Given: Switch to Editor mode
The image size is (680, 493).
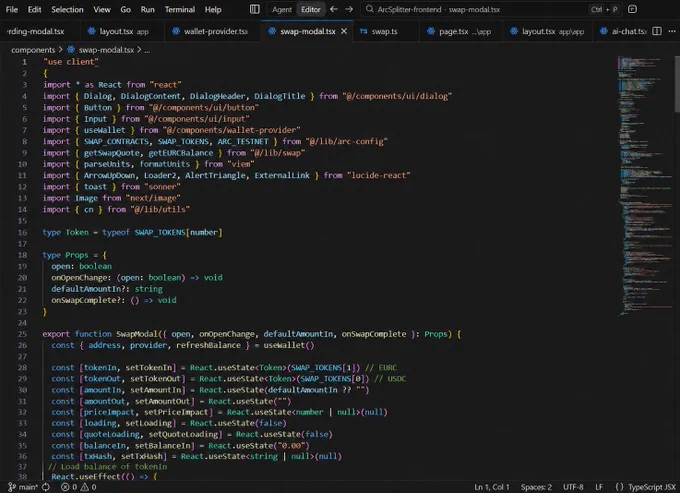Looking at the screenshot, I should click(x=311, y=10).
